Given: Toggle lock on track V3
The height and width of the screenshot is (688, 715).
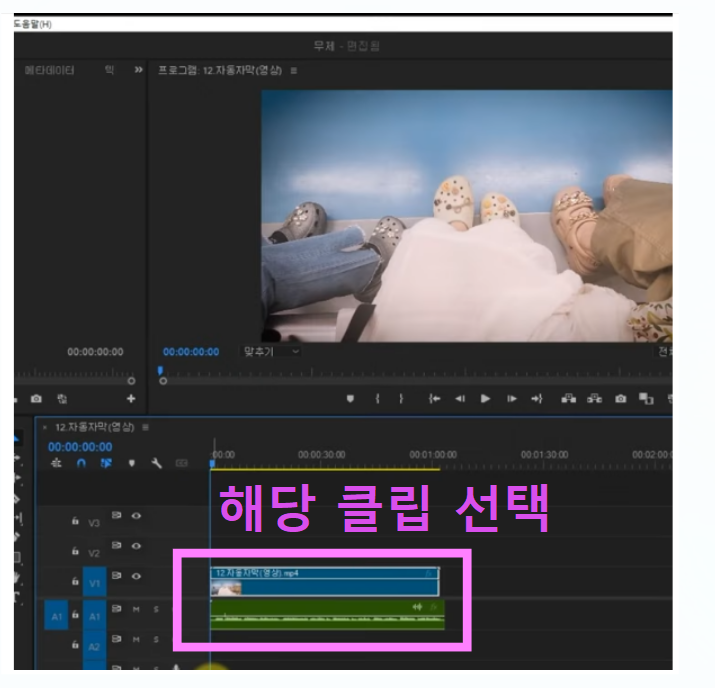Looking at the screenshot, I should click(75, 521).
